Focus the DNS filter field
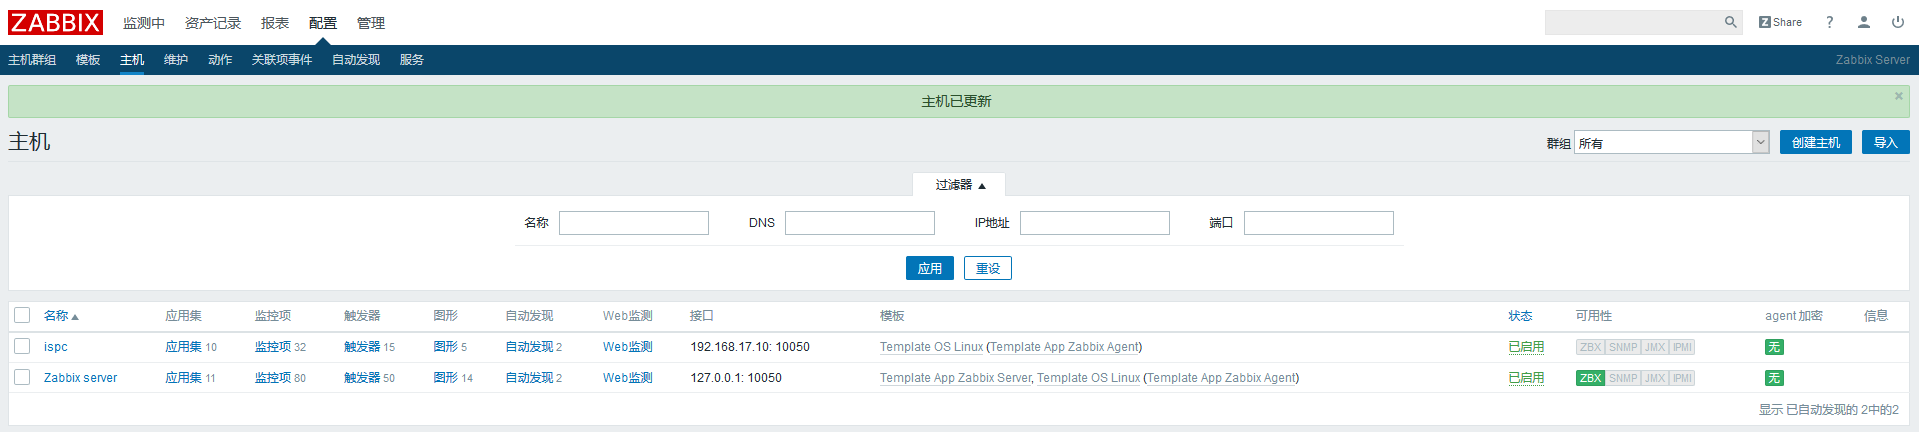The image size is (1919, 432). point(860,223)
